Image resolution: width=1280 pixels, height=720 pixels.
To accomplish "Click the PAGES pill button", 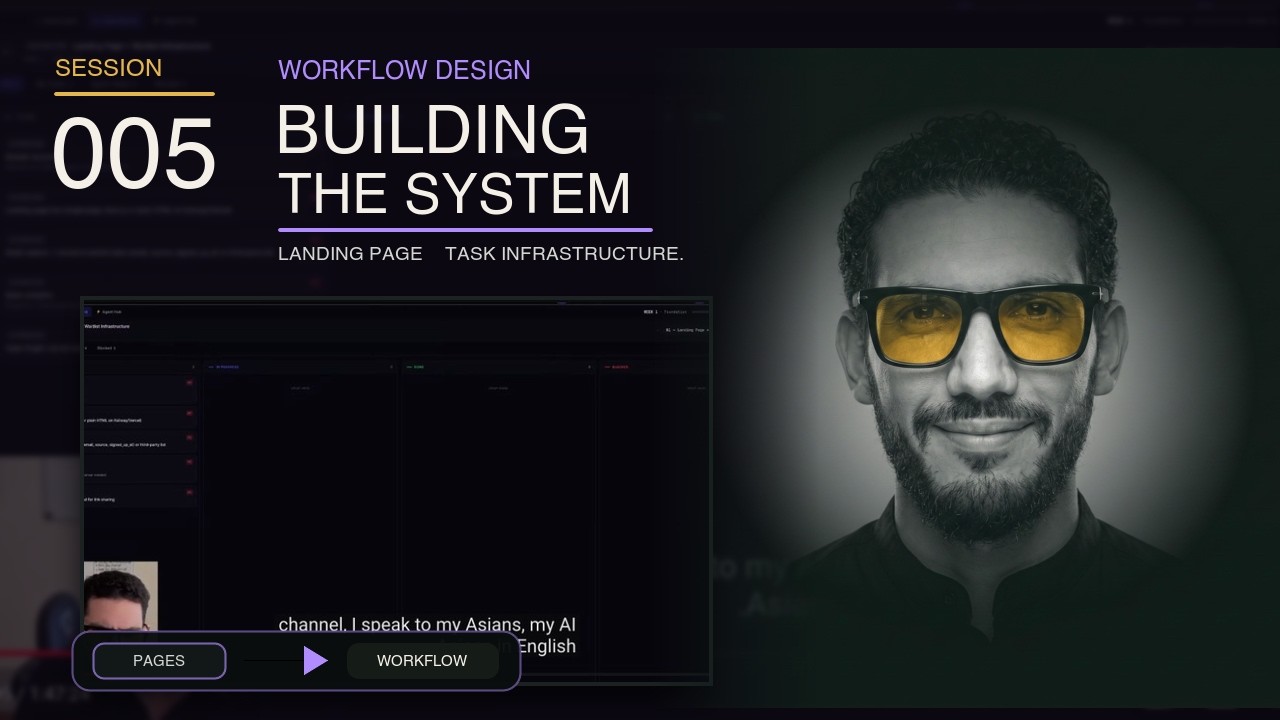I will click(x=159, y=661).
